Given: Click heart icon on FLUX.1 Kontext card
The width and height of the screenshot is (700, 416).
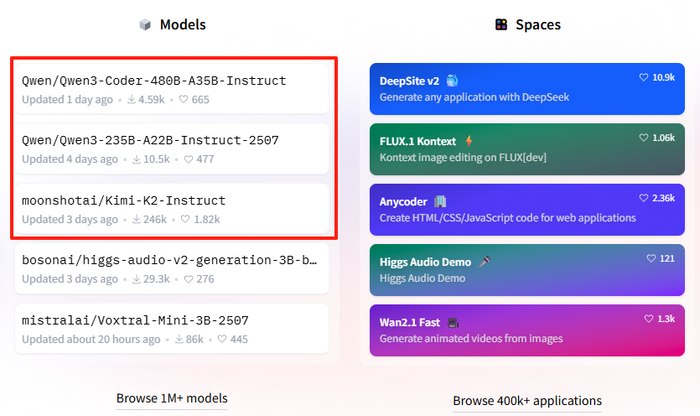Looking at the screenshot, I should coord(644,138).
